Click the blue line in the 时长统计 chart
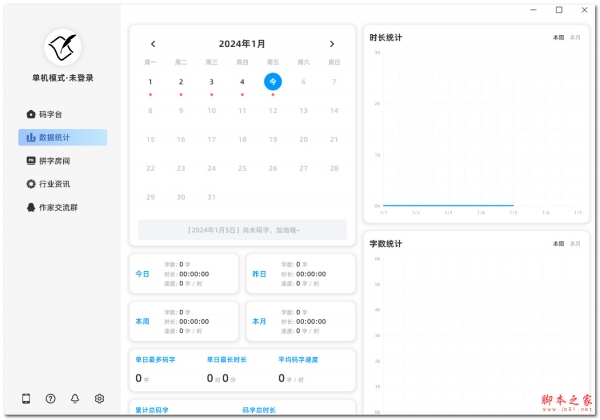 448,205
